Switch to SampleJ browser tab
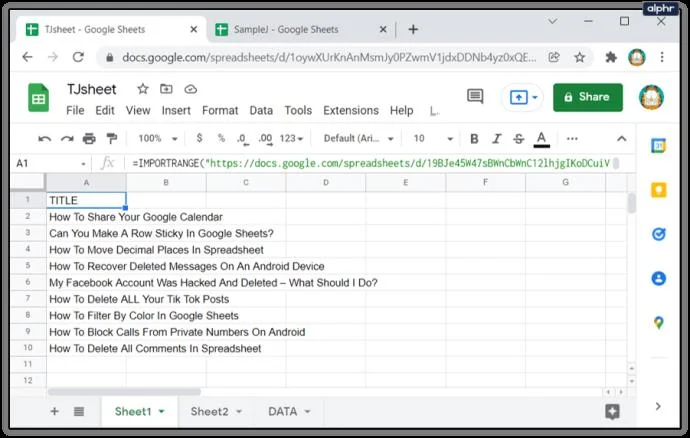 [x=286, y=29]
